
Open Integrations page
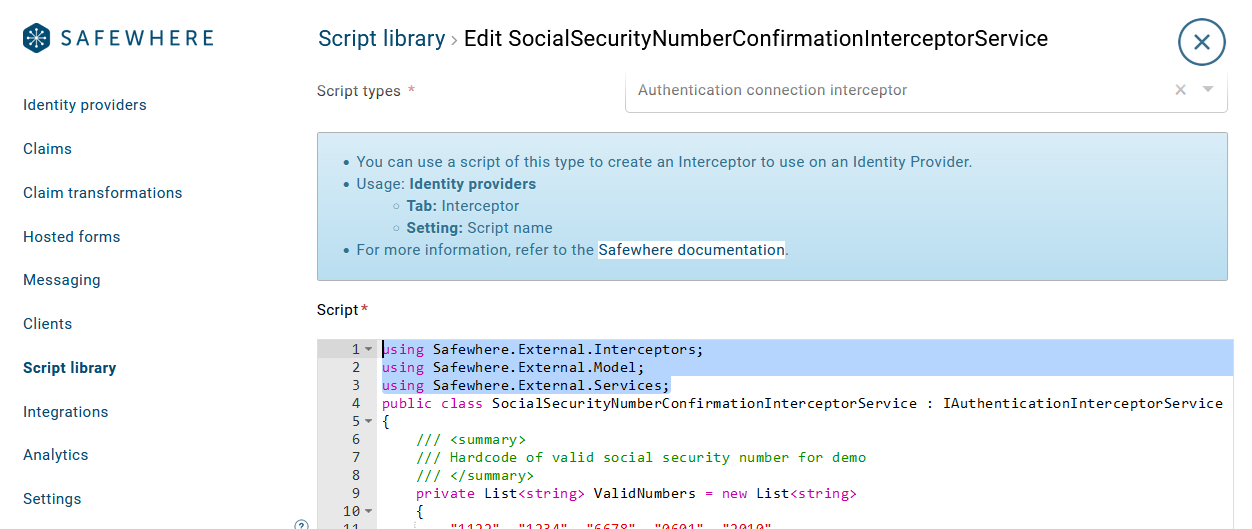66,412
